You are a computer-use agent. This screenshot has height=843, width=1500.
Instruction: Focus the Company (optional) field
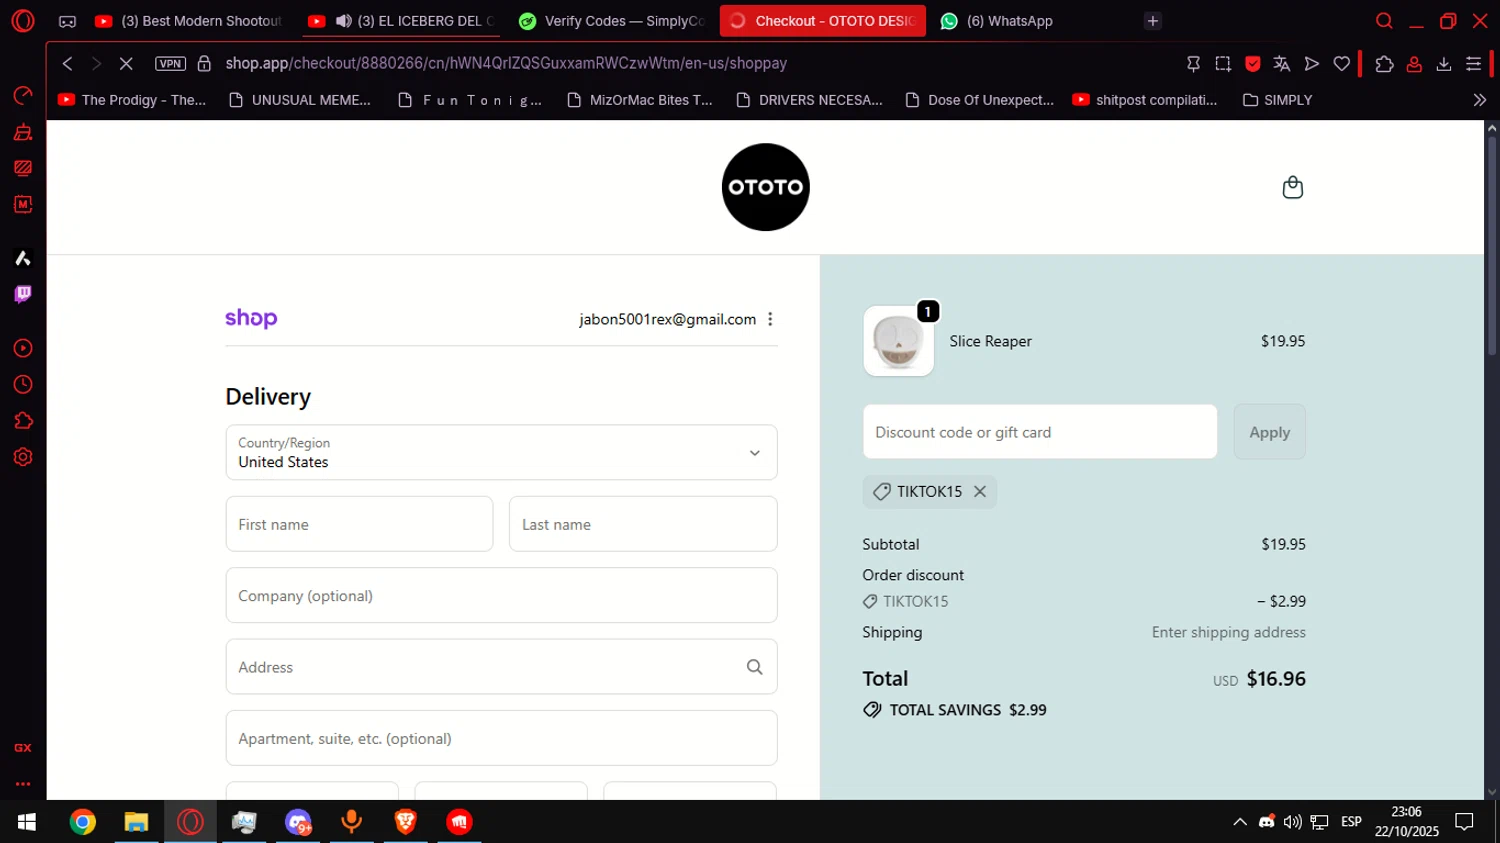pos(501,595)
